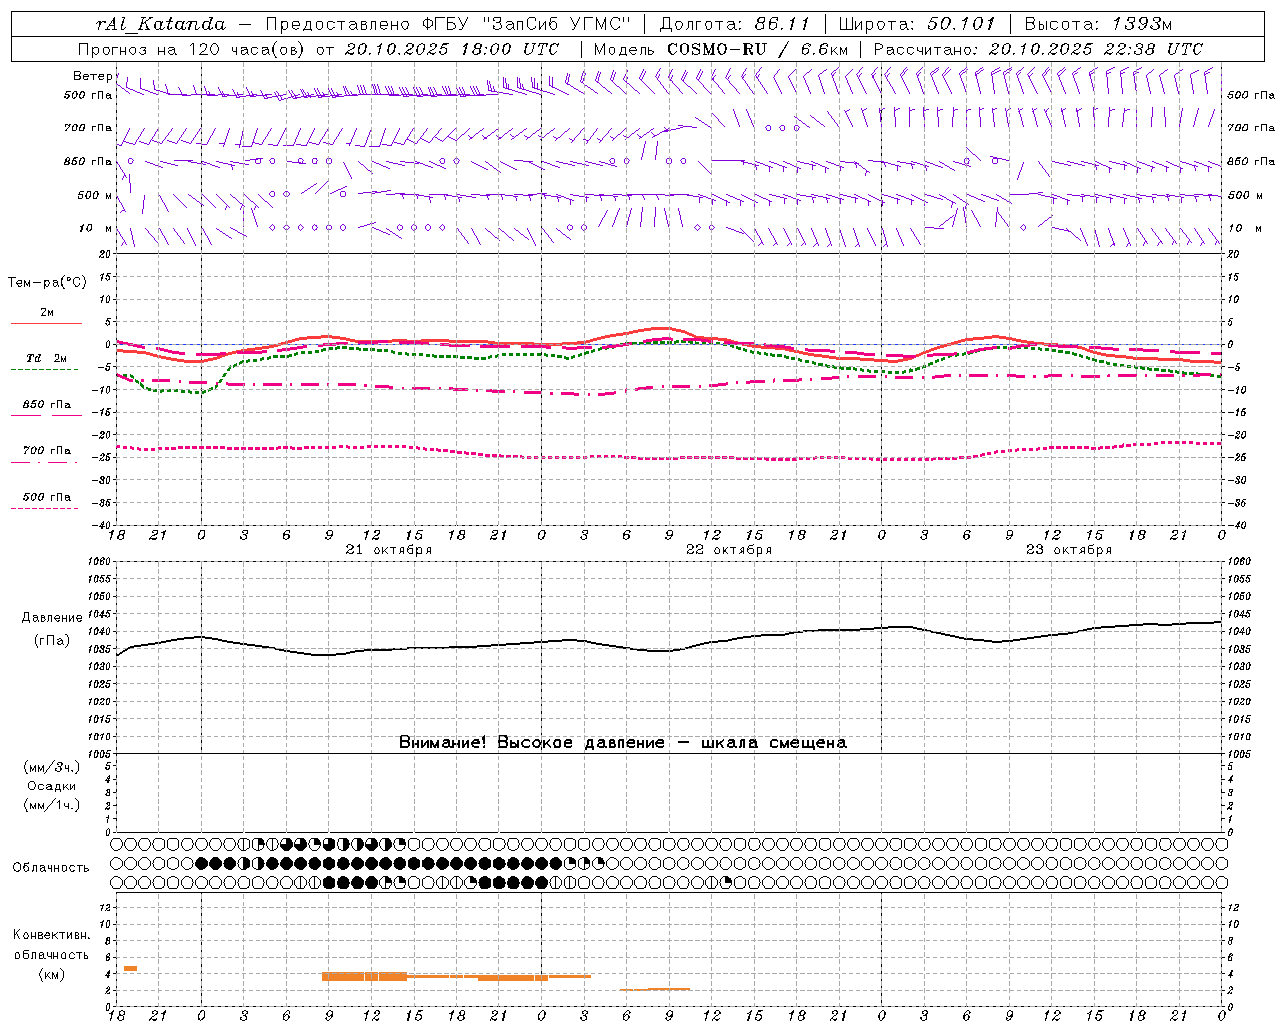Click the Конвективн. облачность label
The width and height of the screenshot is (1280, 1024).
(x=51, y=945)
